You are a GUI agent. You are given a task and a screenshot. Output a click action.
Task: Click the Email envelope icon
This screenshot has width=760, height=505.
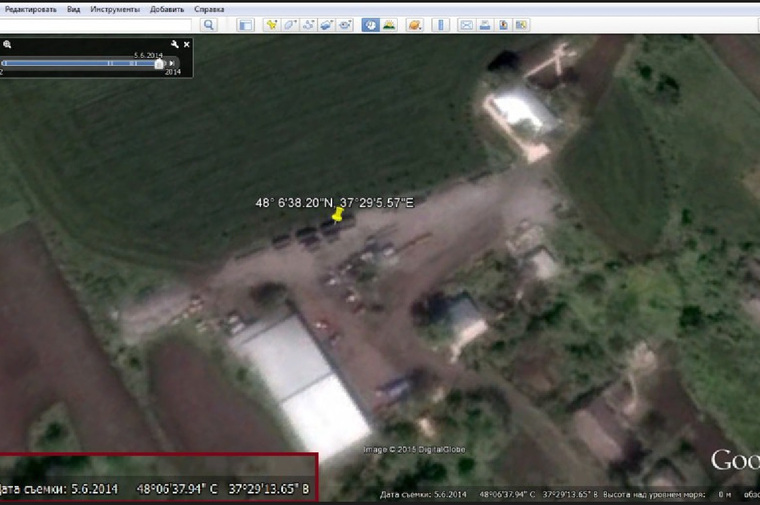466,25
